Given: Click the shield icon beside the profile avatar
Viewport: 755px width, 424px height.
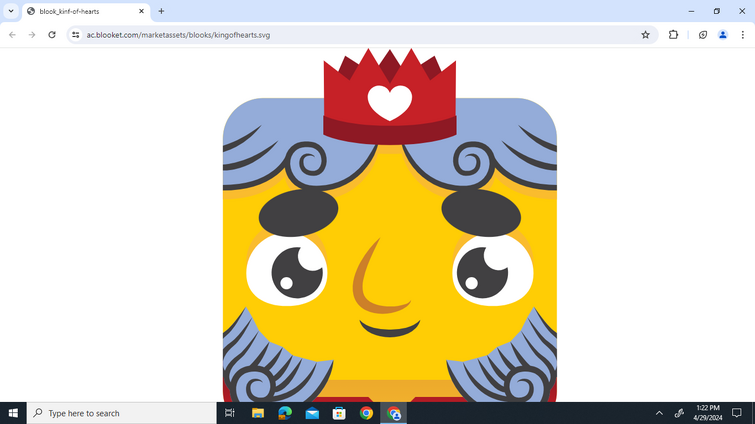Looking at the screenshot, I should tap(703, 35).
